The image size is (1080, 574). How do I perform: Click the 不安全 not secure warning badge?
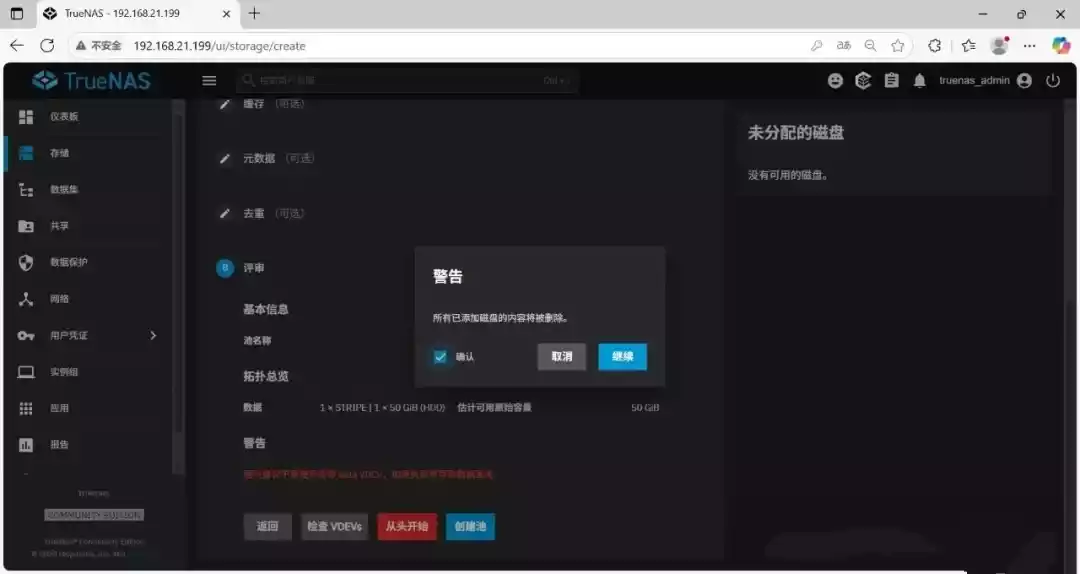tap(98, 45)
